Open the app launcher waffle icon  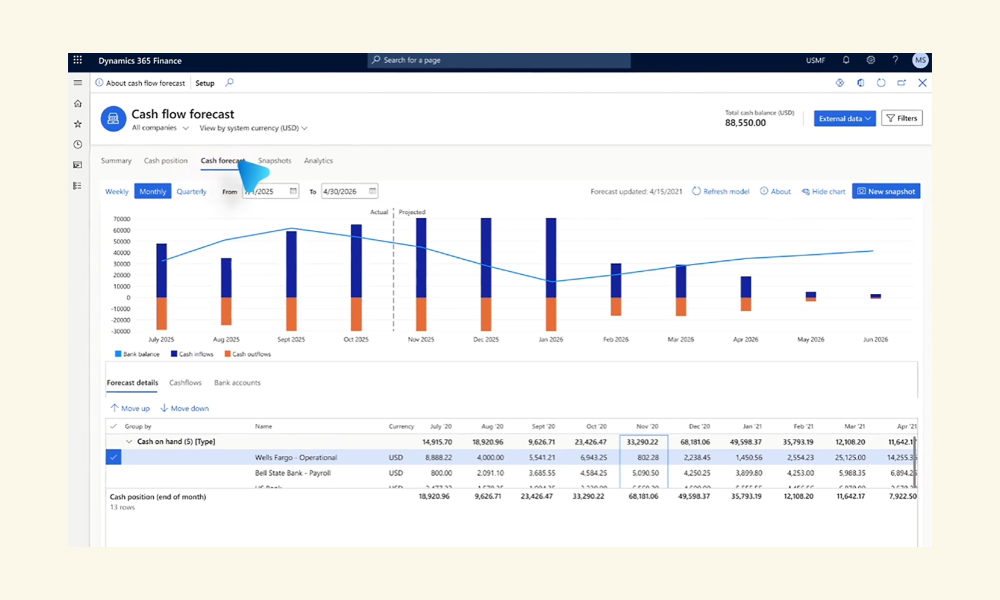pyautogui.click(x=77, y=60)
